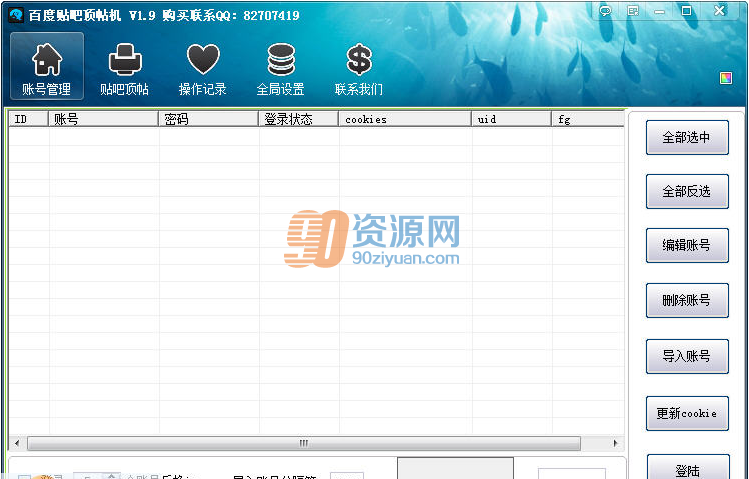Sort by the ID column header
Screen dimensions: 749x479
pyautogui.click(x=29, y=119)
